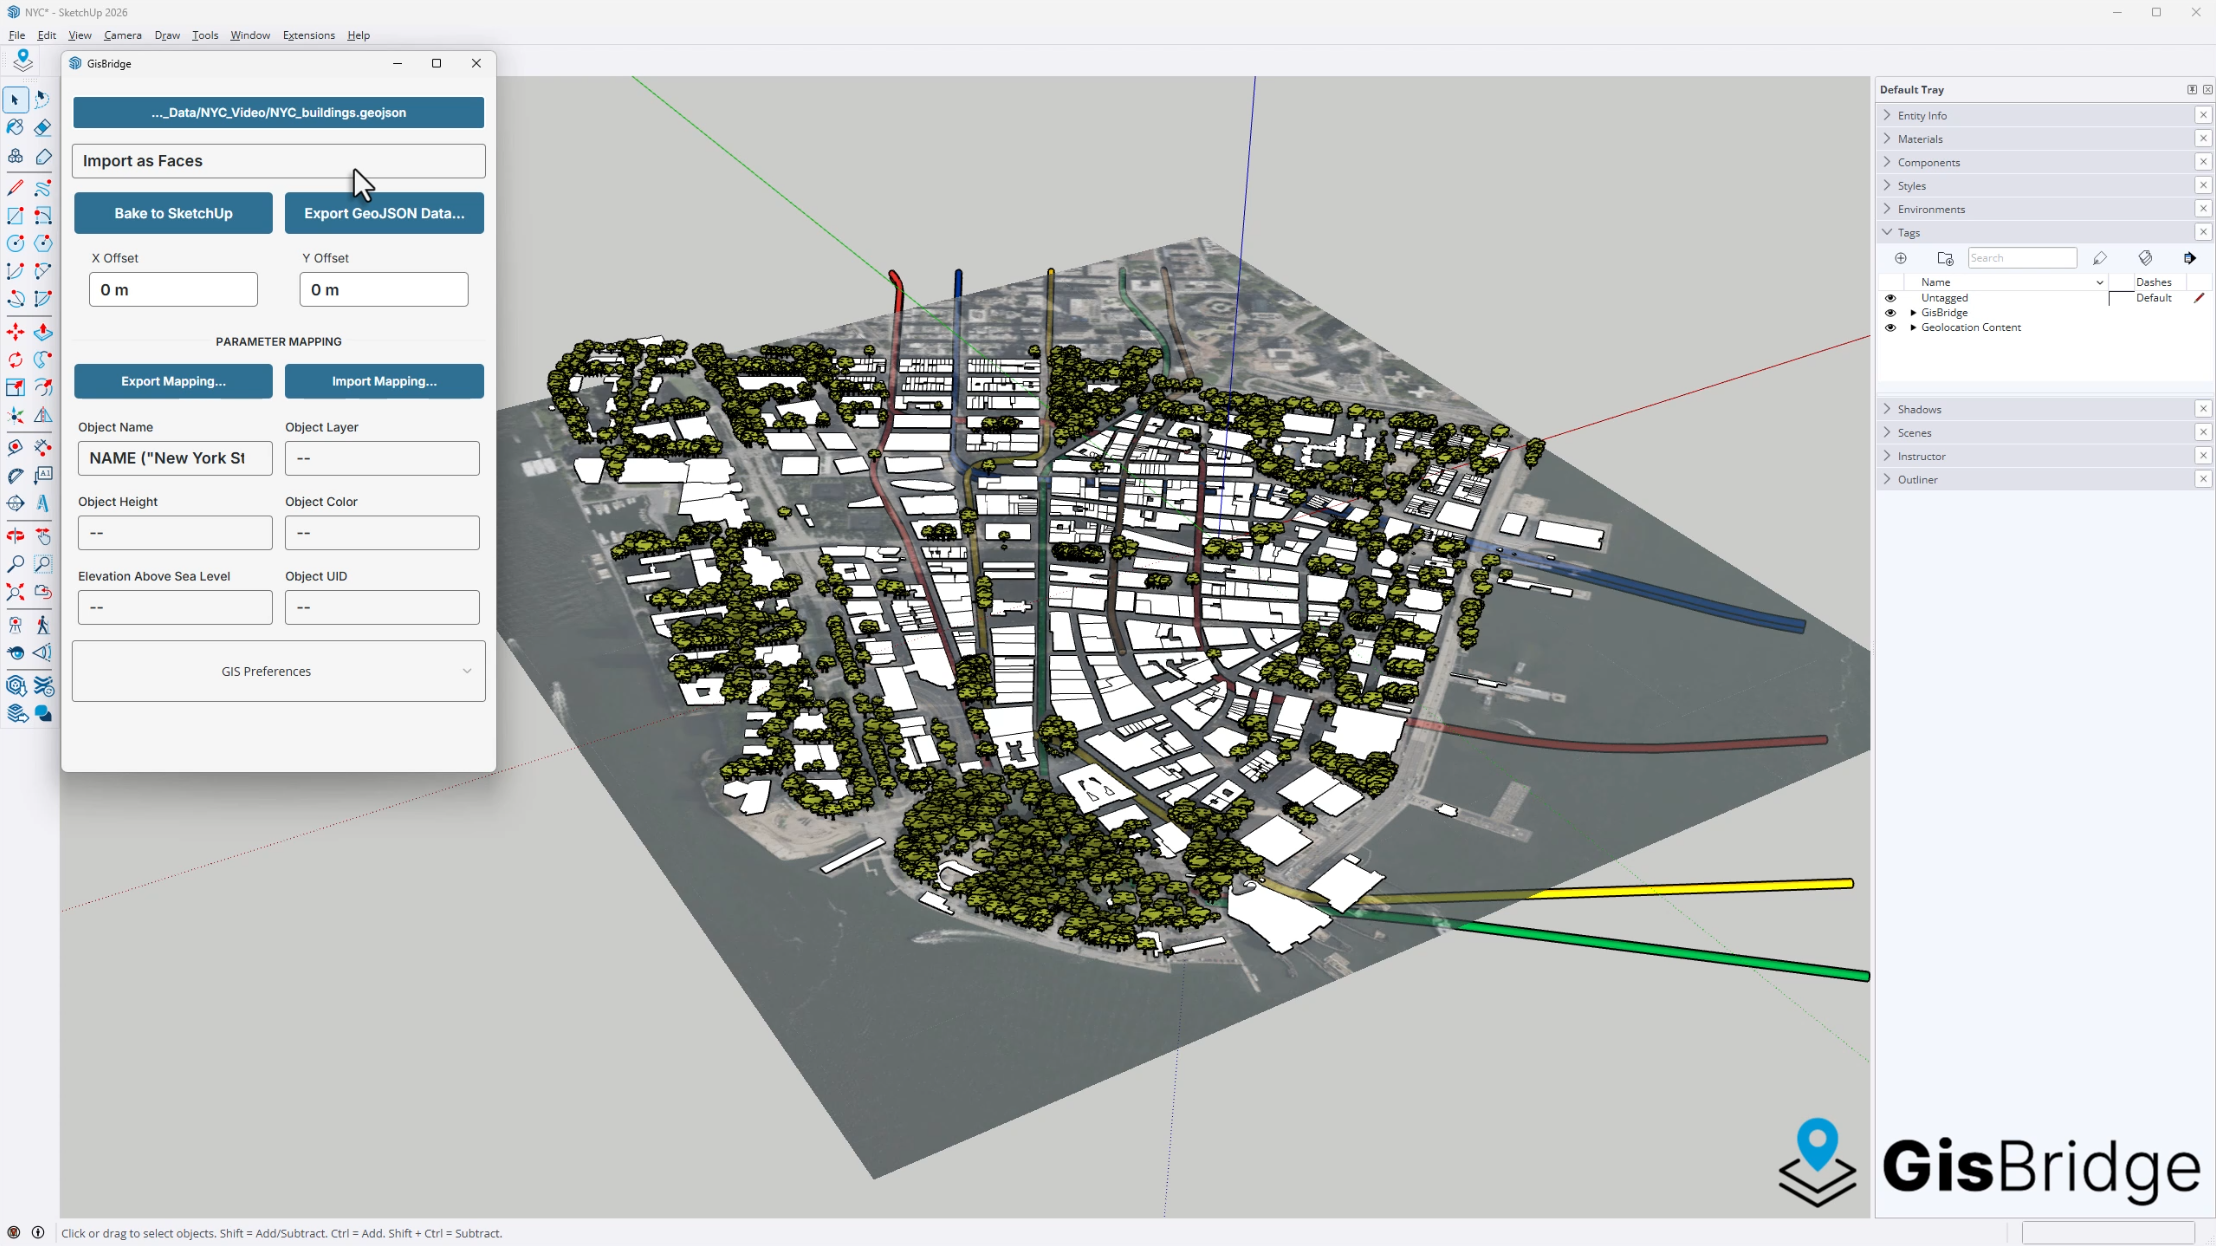The width and height of the screenshot is (2216, 1246).
Task: Click the Zoom Extents tool
Action: 15,592
